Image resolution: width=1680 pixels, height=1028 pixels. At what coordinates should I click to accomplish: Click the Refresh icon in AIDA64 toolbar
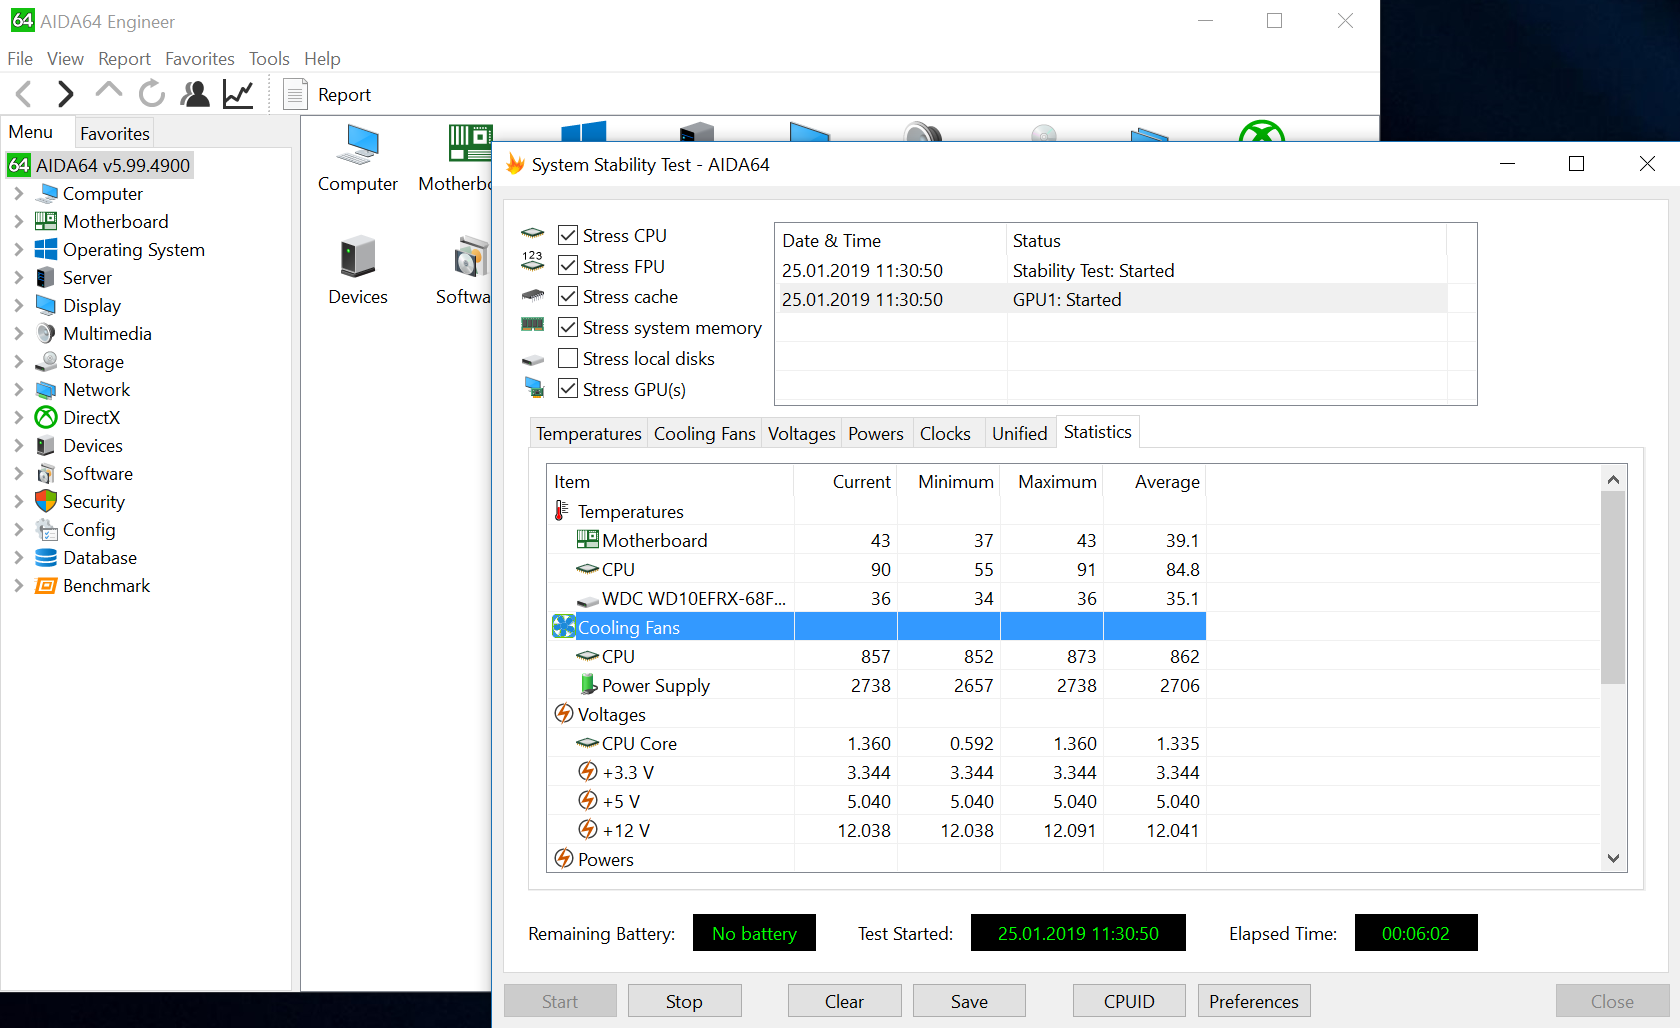152,94
